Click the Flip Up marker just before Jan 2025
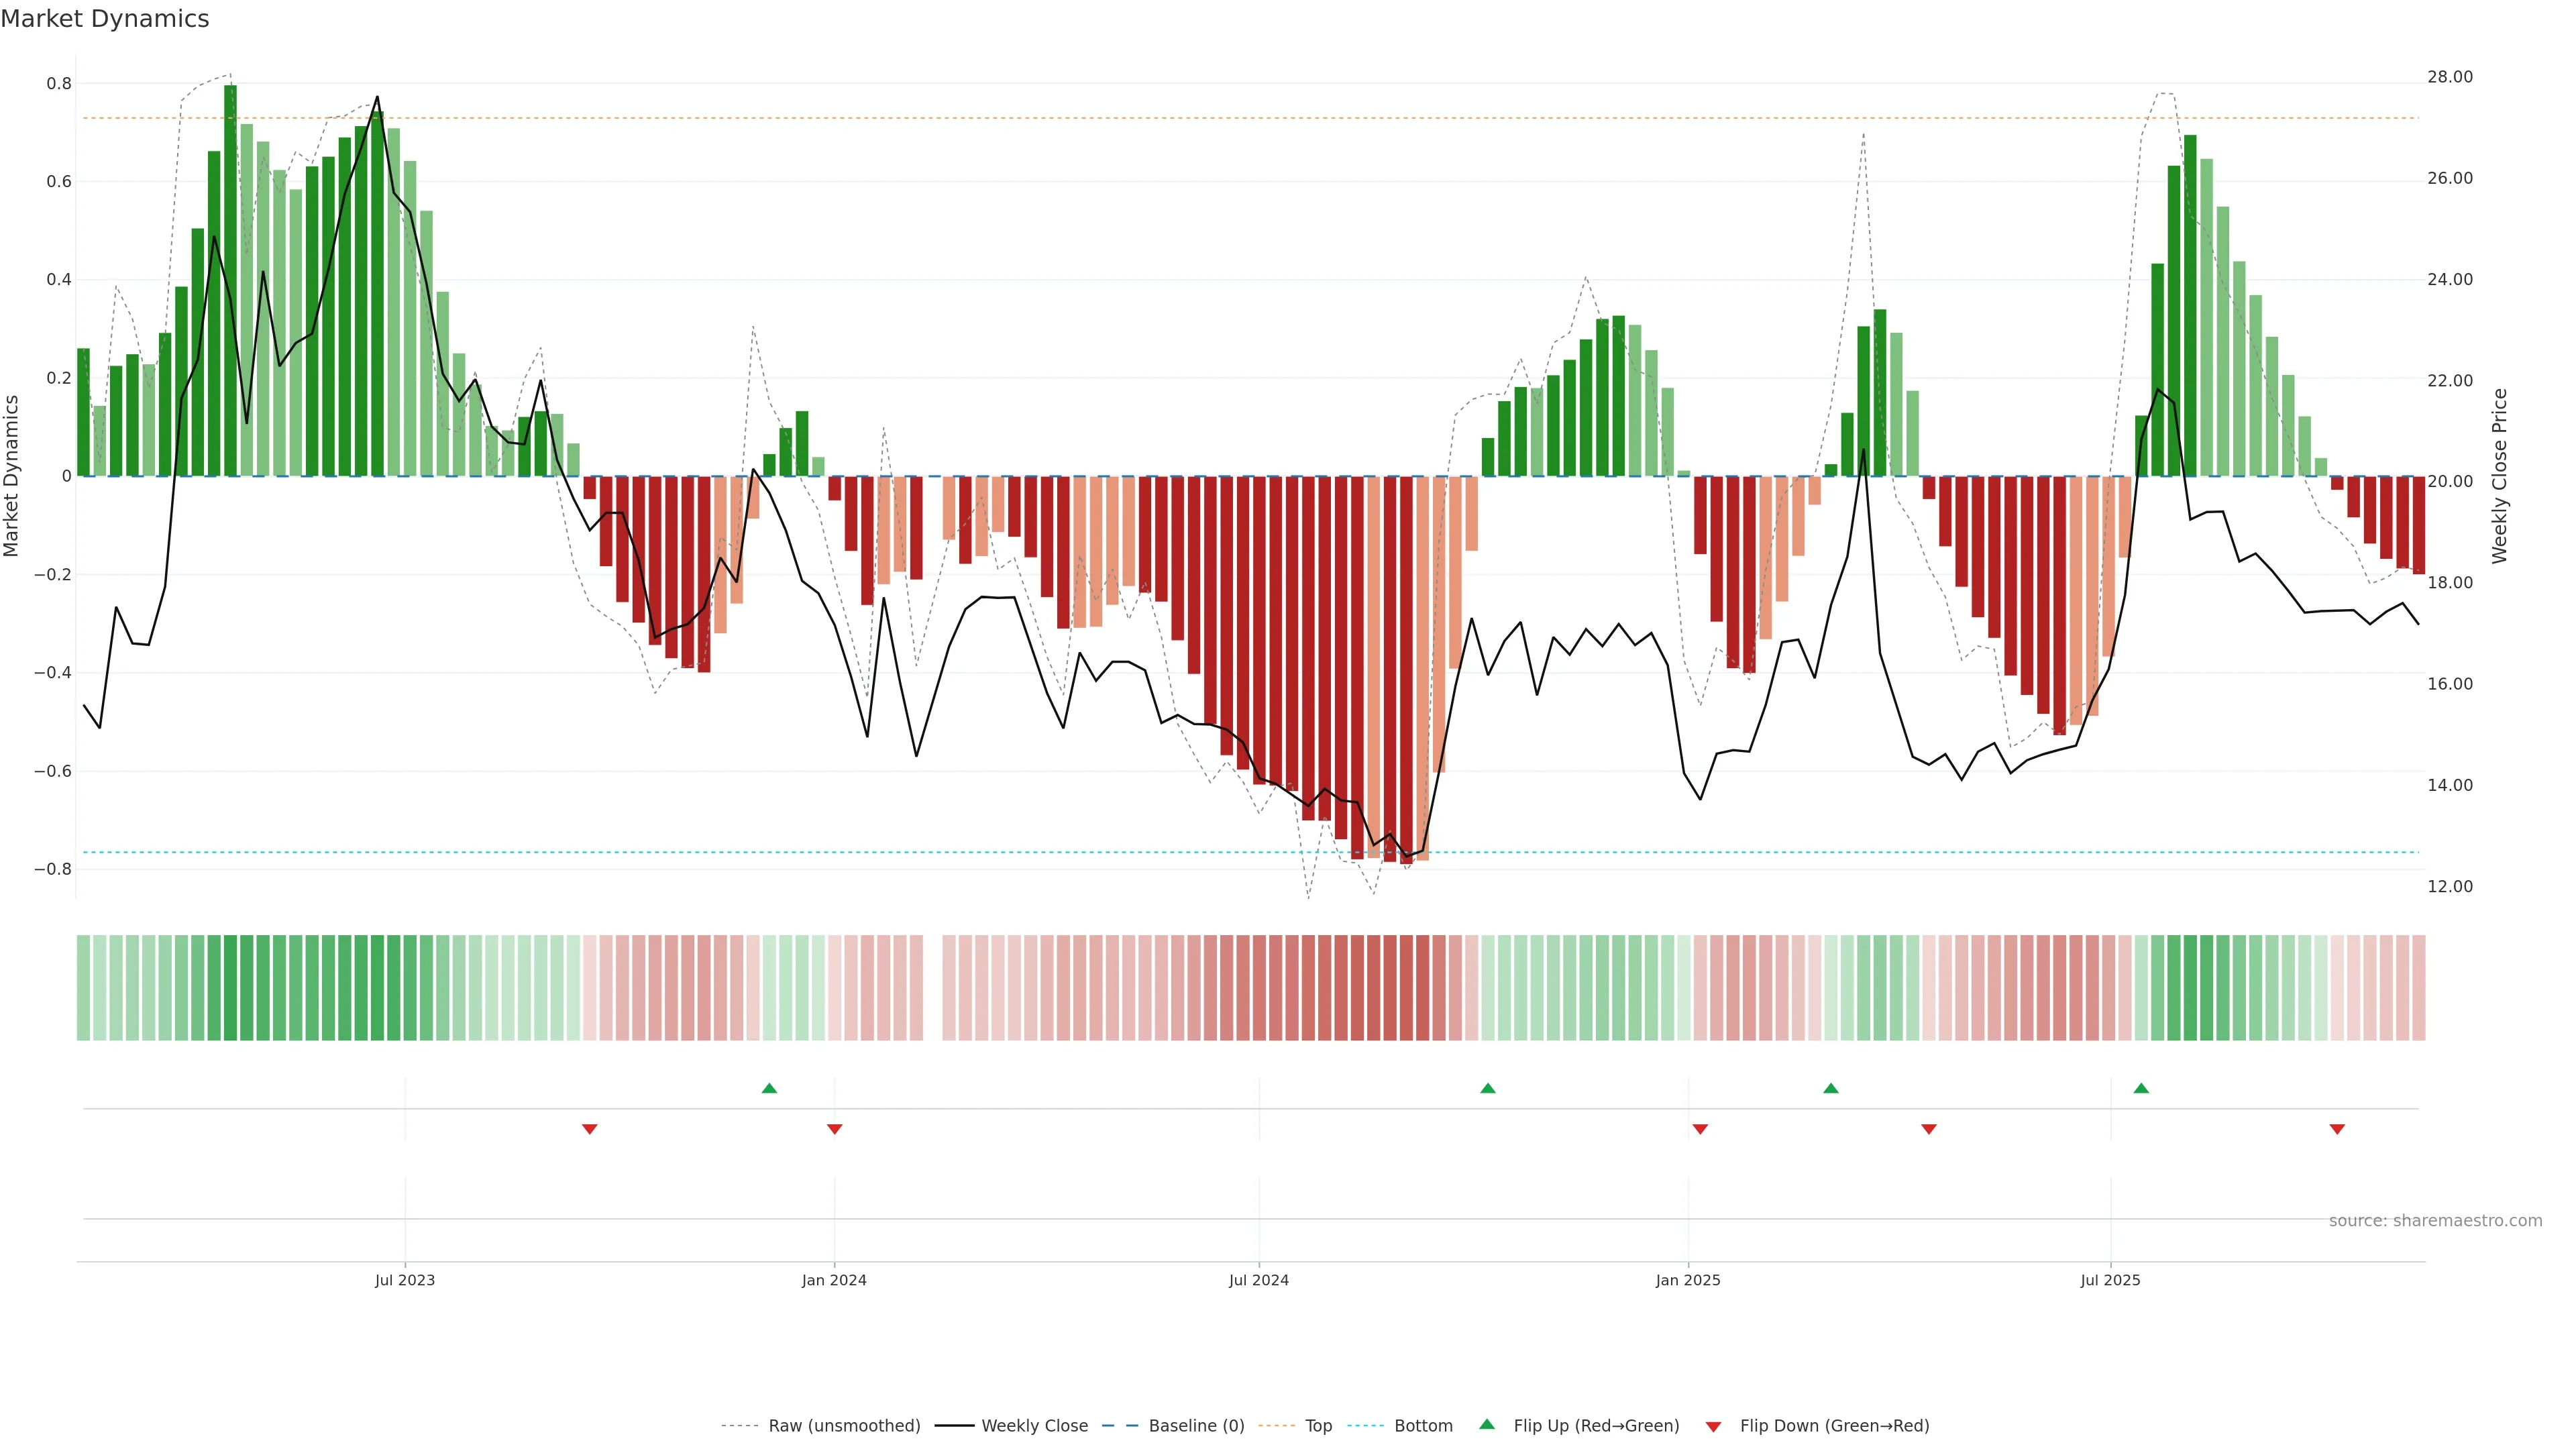 [x=1488, y=1088]
